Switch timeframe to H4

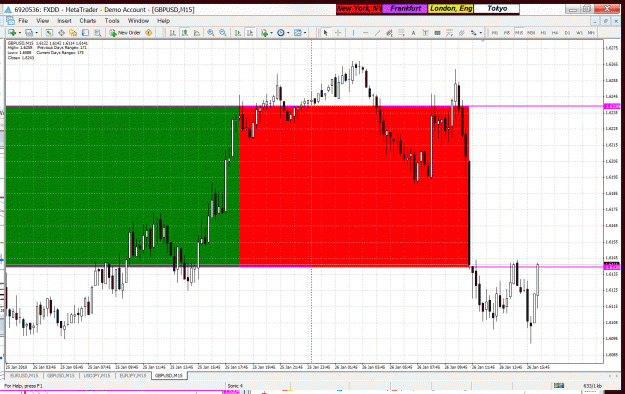point(555,33)
